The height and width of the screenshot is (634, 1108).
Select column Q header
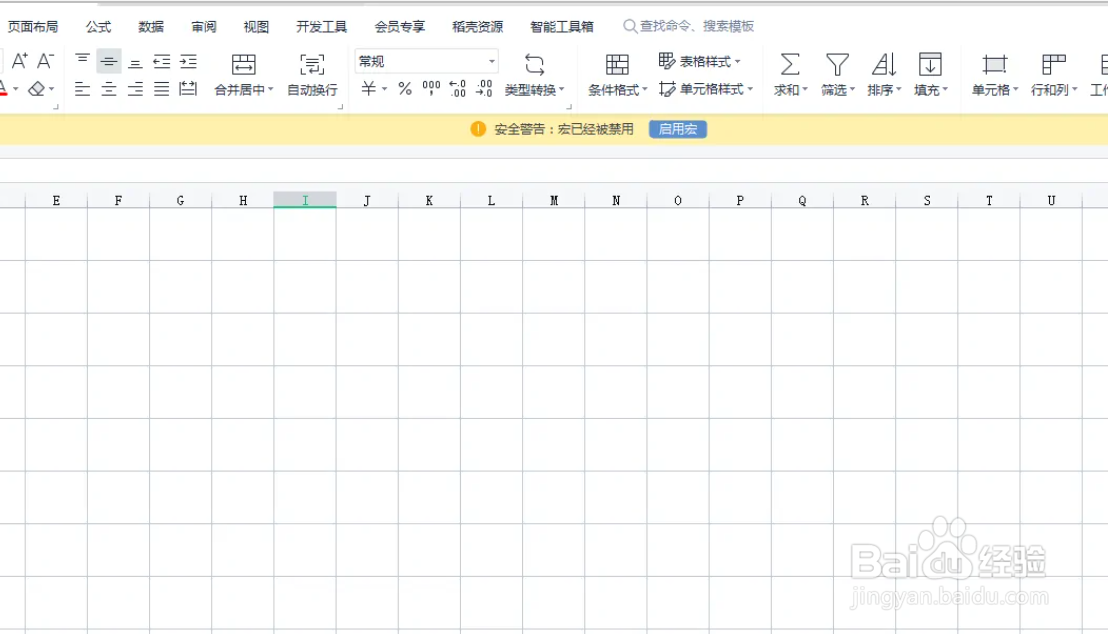(x=803, y=201)
